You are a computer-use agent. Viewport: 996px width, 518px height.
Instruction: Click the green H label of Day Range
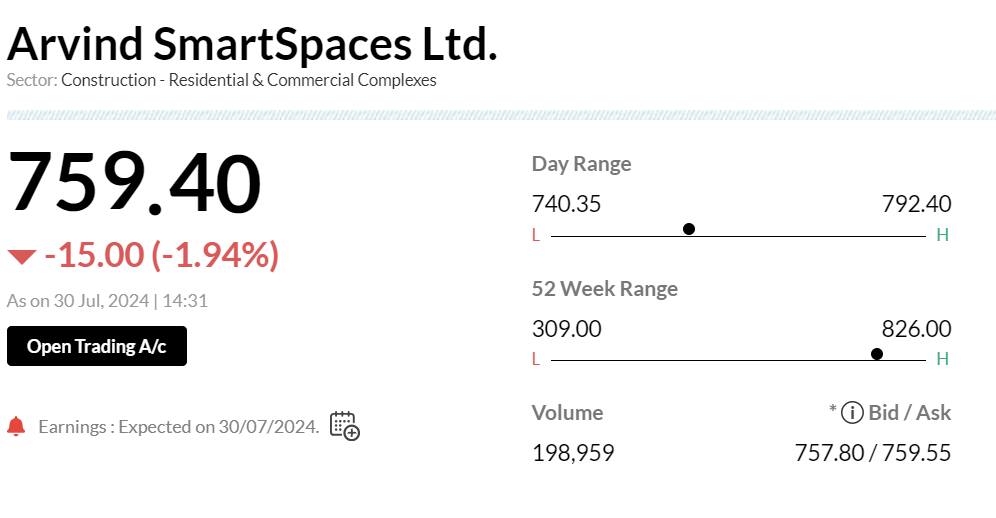(942, 236)
